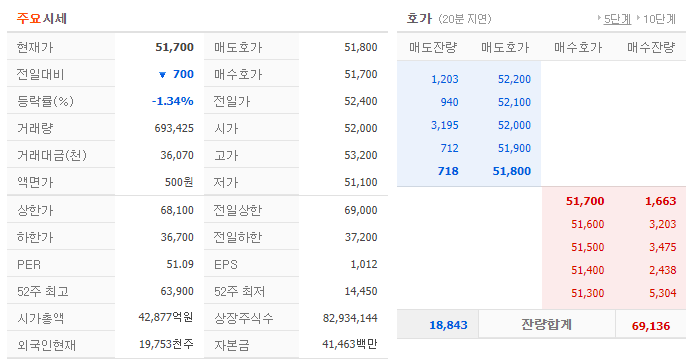
Task: Select the 상장주식수 value 82,934,144
Action: pos(350,318)
